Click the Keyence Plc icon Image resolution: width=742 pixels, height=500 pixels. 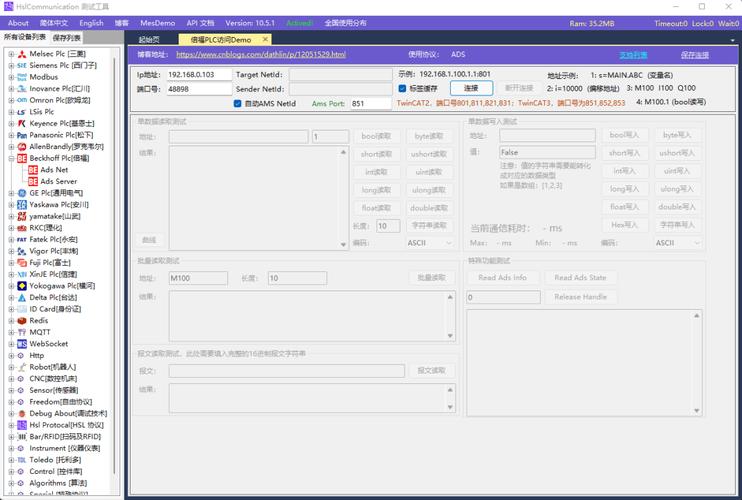22,123
